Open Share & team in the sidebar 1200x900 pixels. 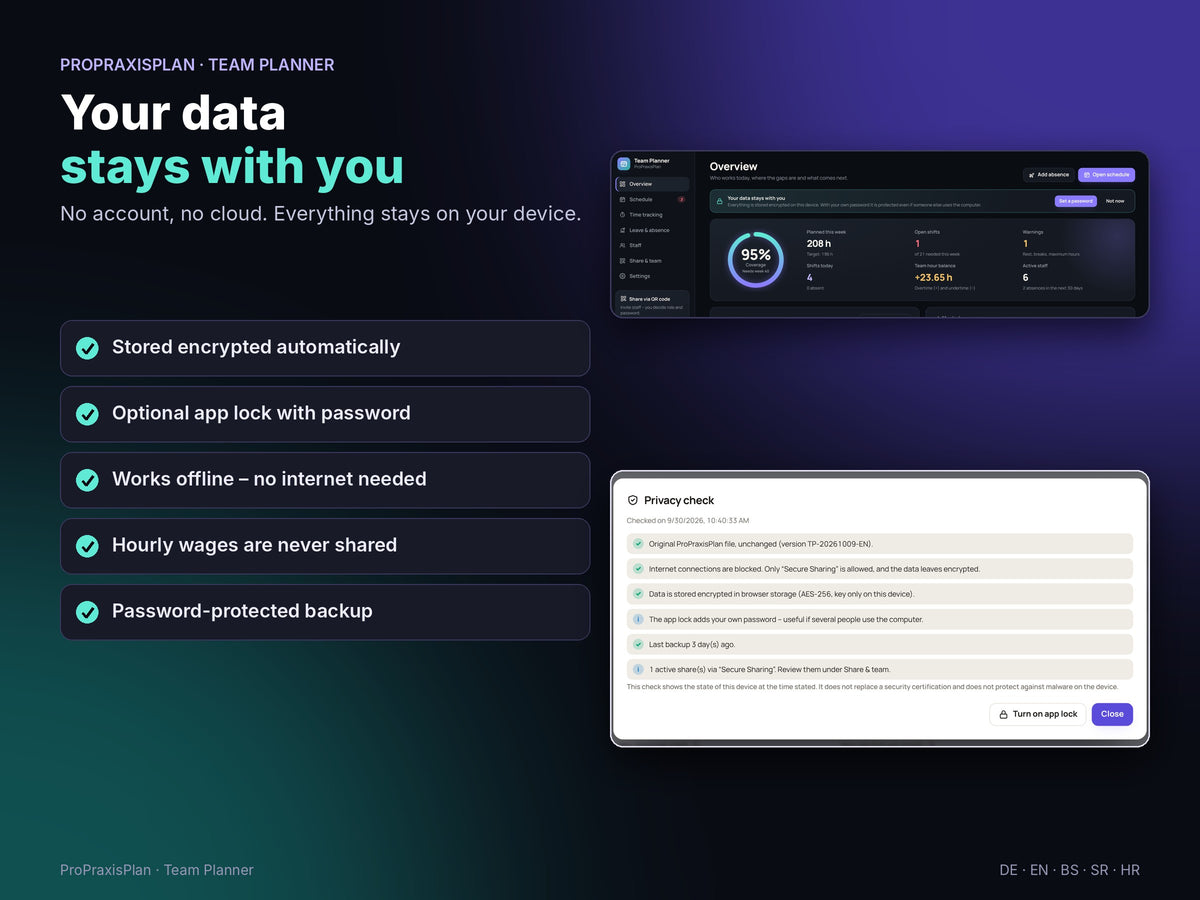(x=652, y=261)
